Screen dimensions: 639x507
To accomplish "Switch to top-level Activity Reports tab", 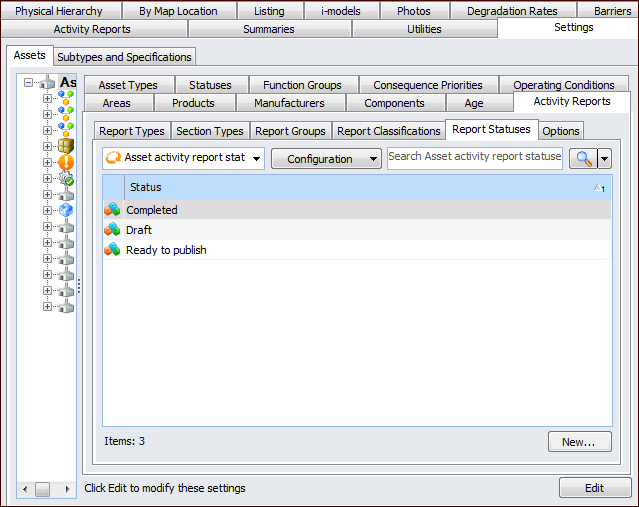I will (x=94, y=29).
